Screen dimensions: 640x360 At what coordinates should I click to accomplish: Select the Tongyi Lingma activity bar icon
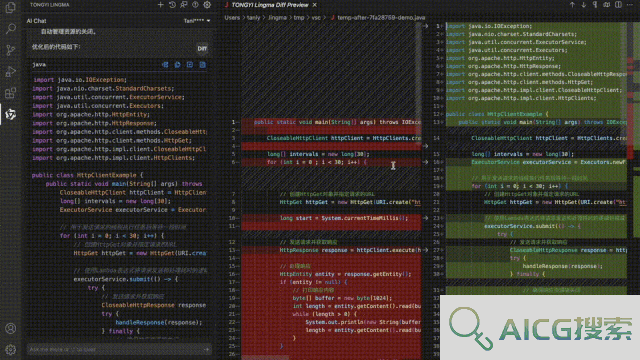(11, 115)
